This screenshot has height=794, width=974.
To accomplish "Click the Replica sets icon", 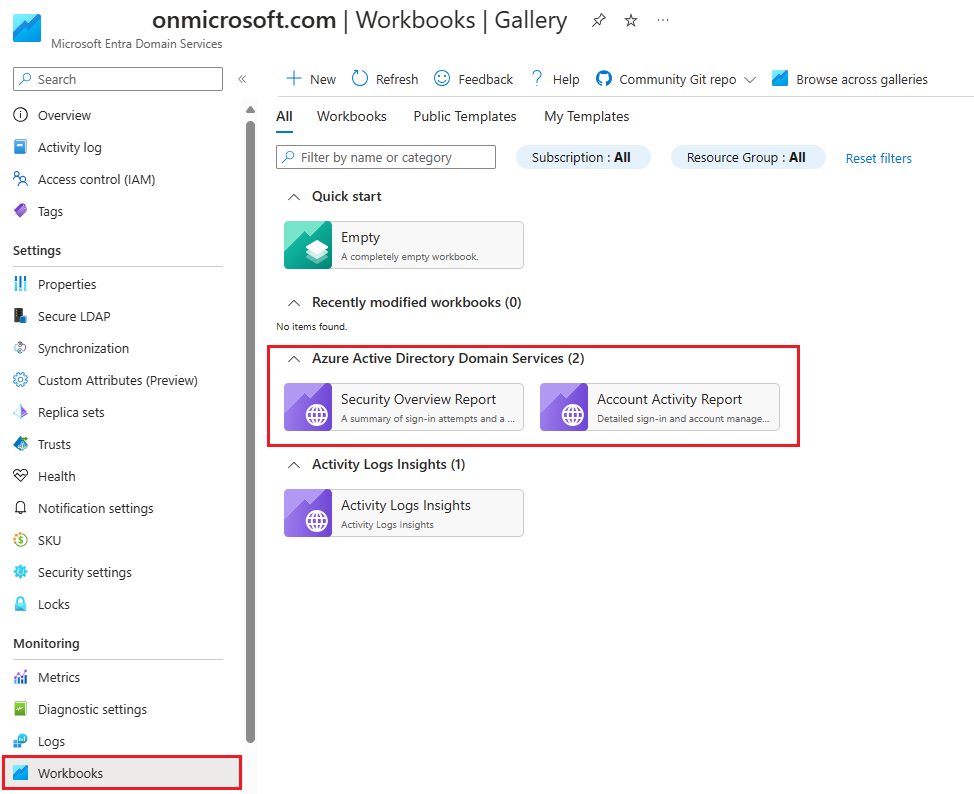I will pos(20,412).
